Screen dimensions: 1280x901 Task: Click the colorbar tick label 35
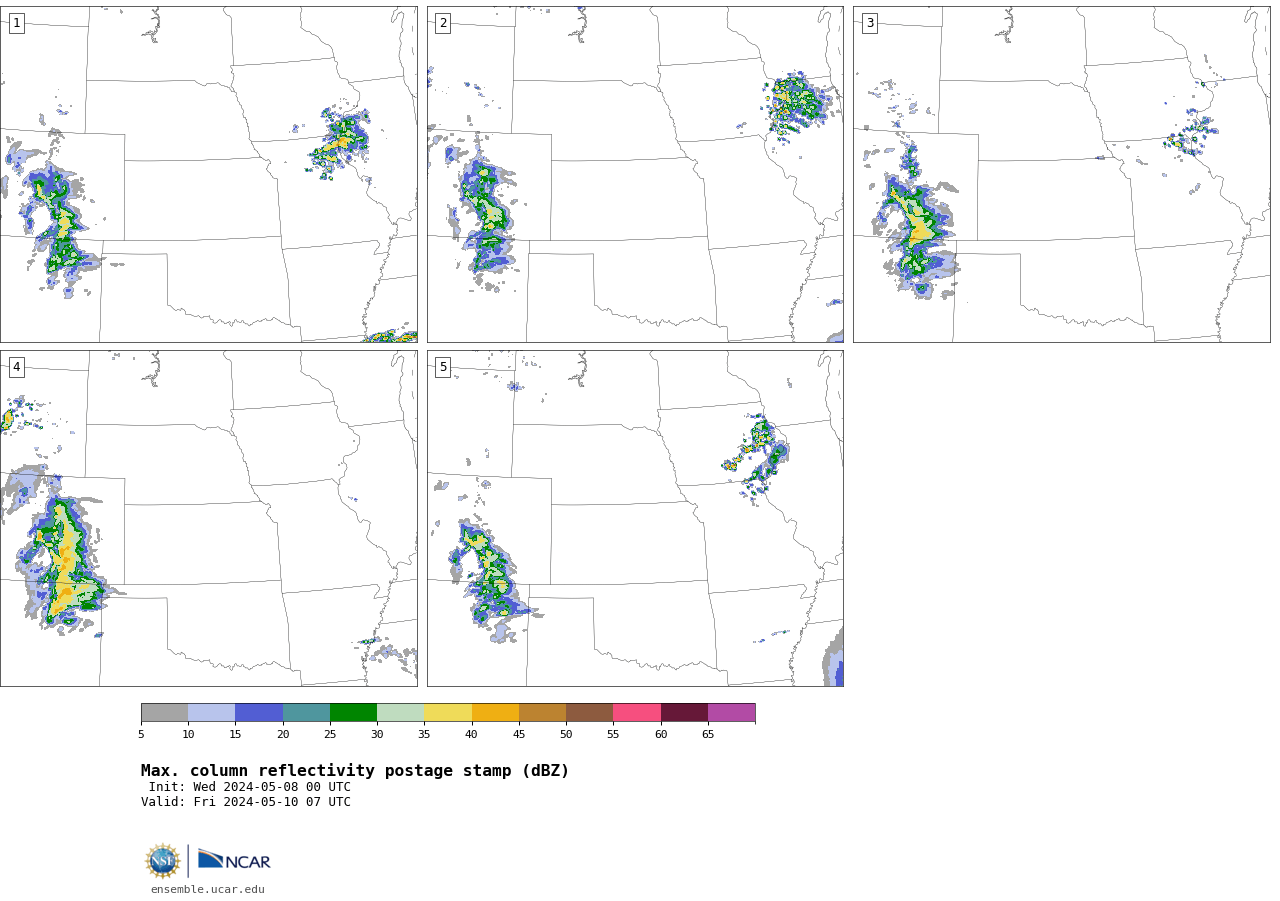[424, 735]
